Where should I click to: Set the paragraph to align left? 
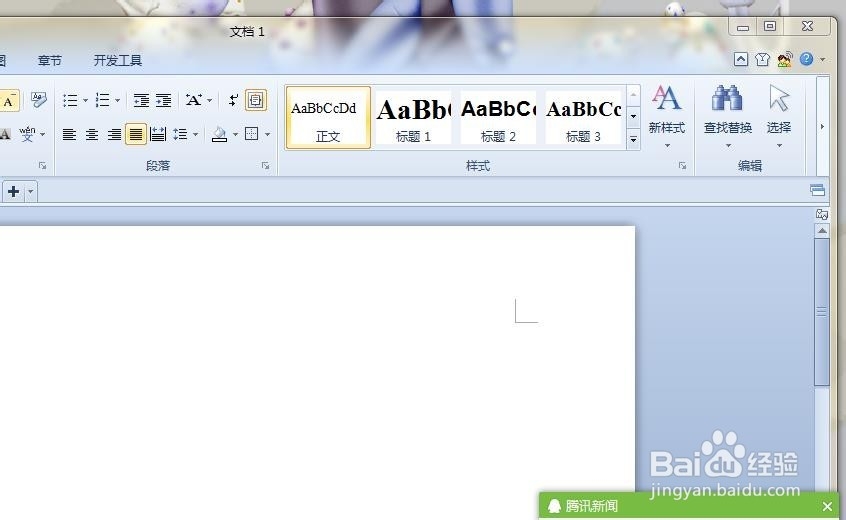69,134
